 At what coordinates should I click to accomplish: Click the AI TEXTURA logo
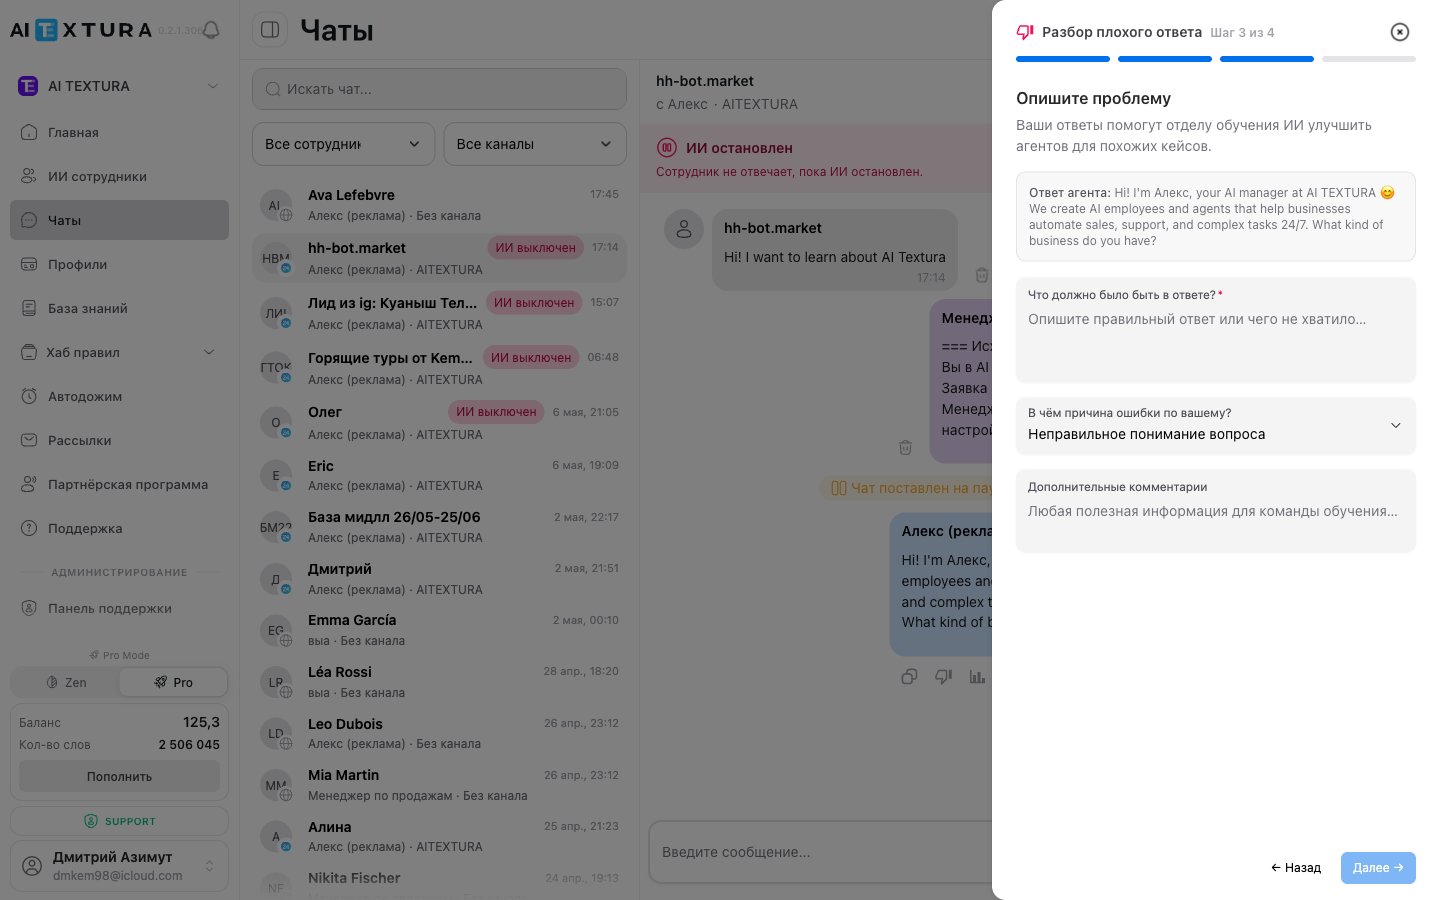click(x=81, y=30)
